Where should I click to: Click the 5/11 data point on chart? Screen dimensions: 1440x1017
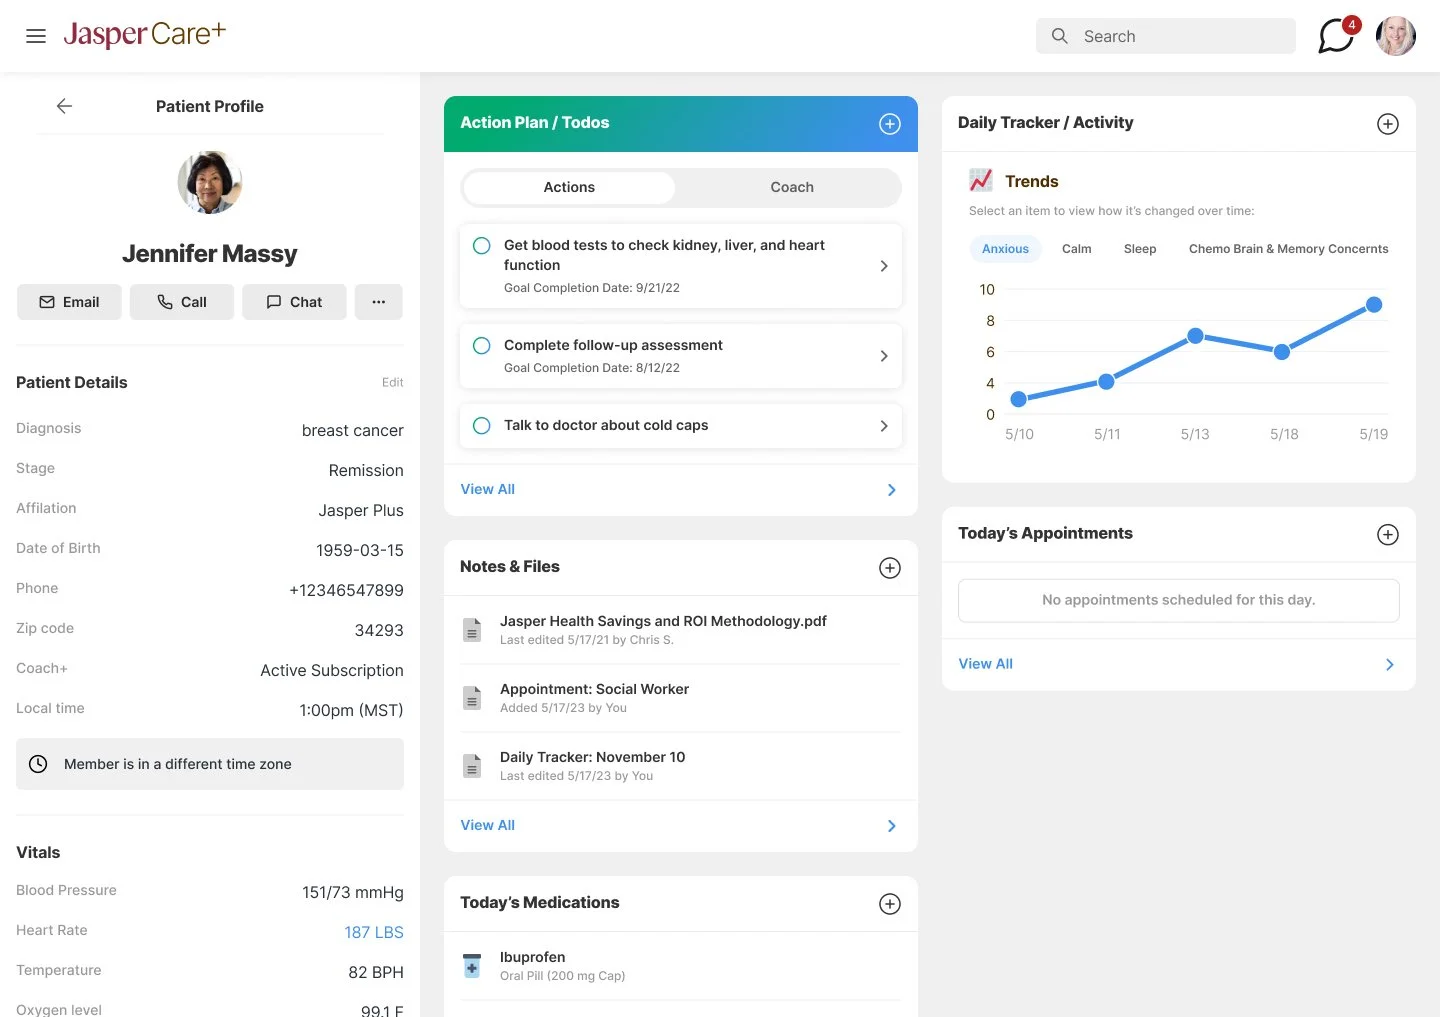[1106, 381]
